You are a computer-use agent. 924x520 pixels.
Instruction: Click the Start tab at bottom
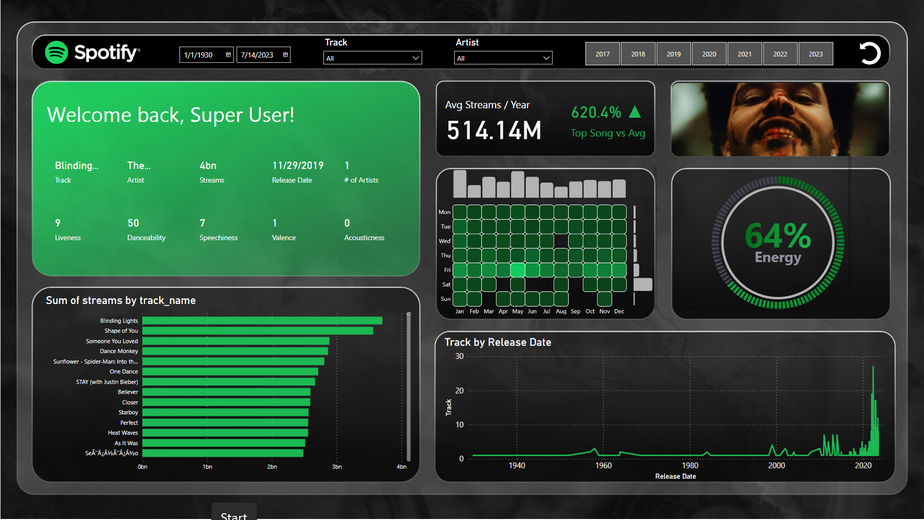234,512
